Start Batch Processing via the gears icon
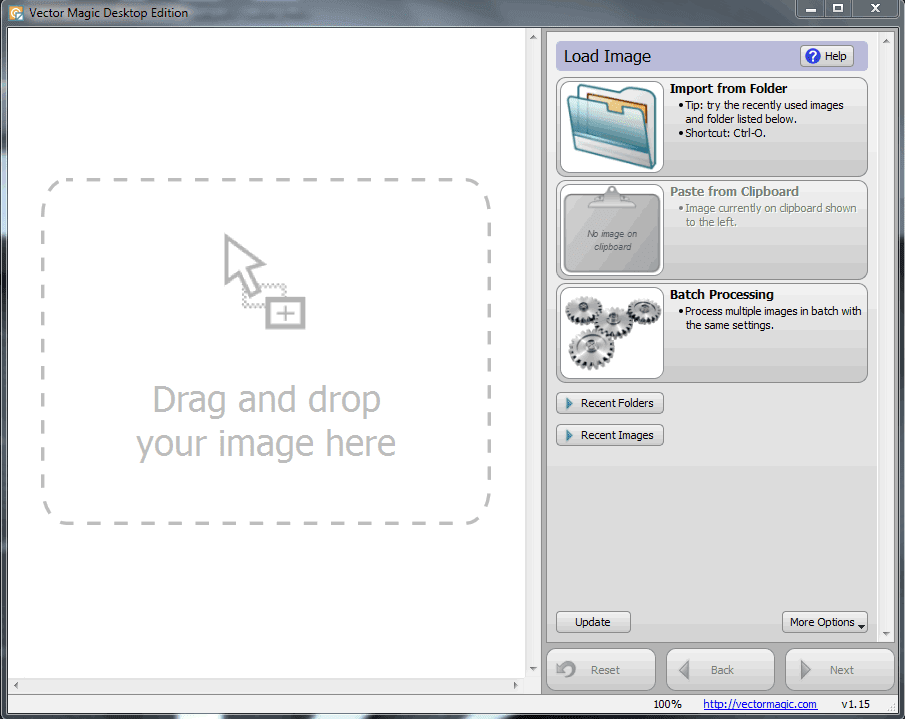This screenshot has width=905, height=719. click(610, 333)
